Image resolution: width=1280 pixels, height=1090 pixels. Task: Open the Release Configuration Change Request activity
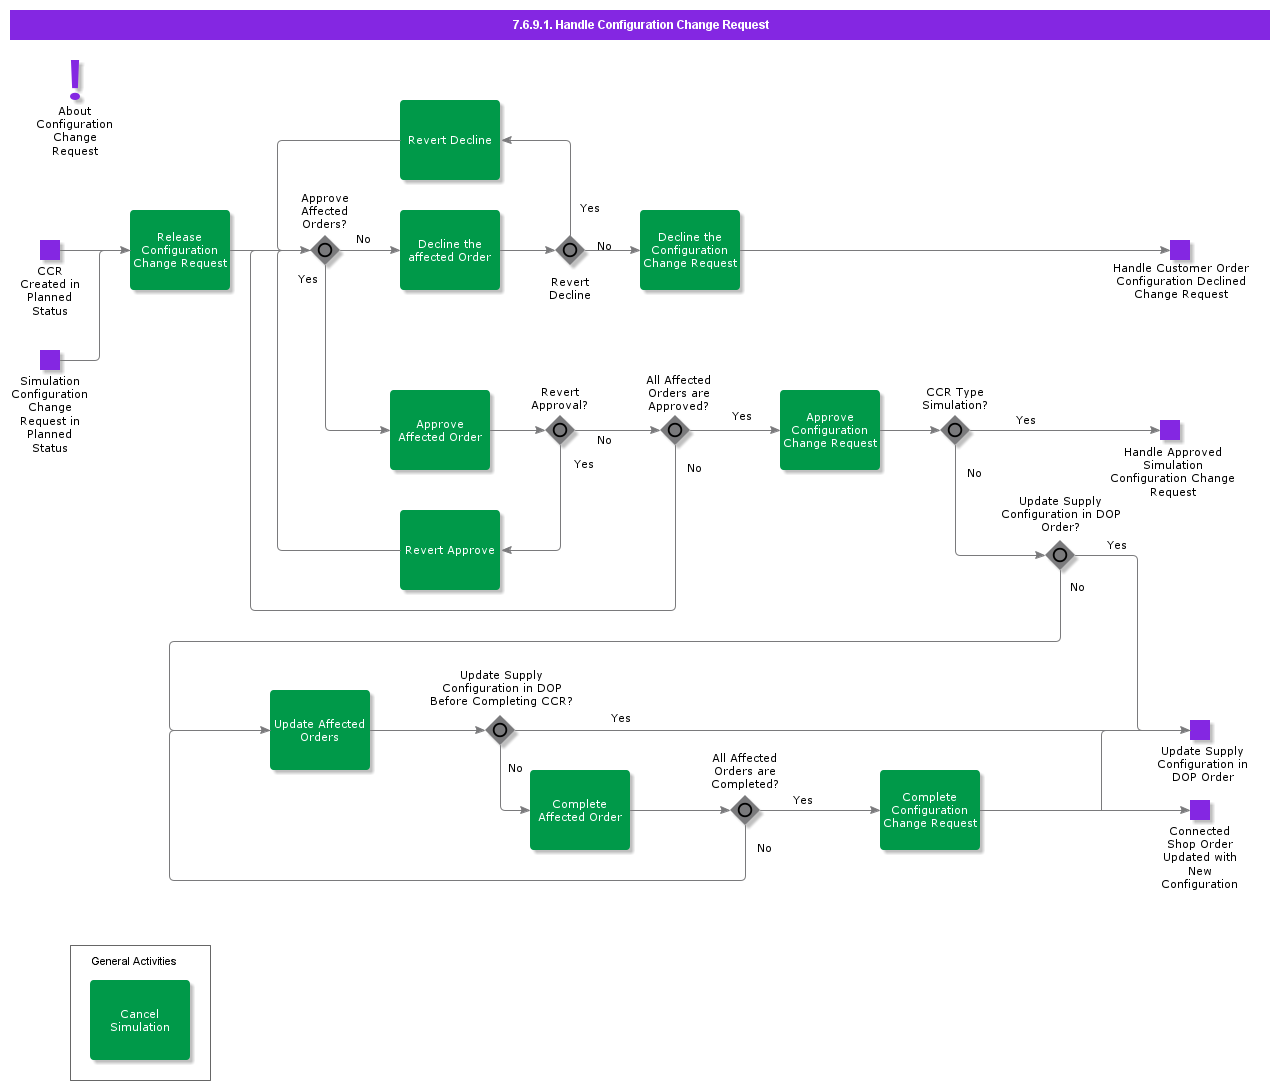click(180, 250)
